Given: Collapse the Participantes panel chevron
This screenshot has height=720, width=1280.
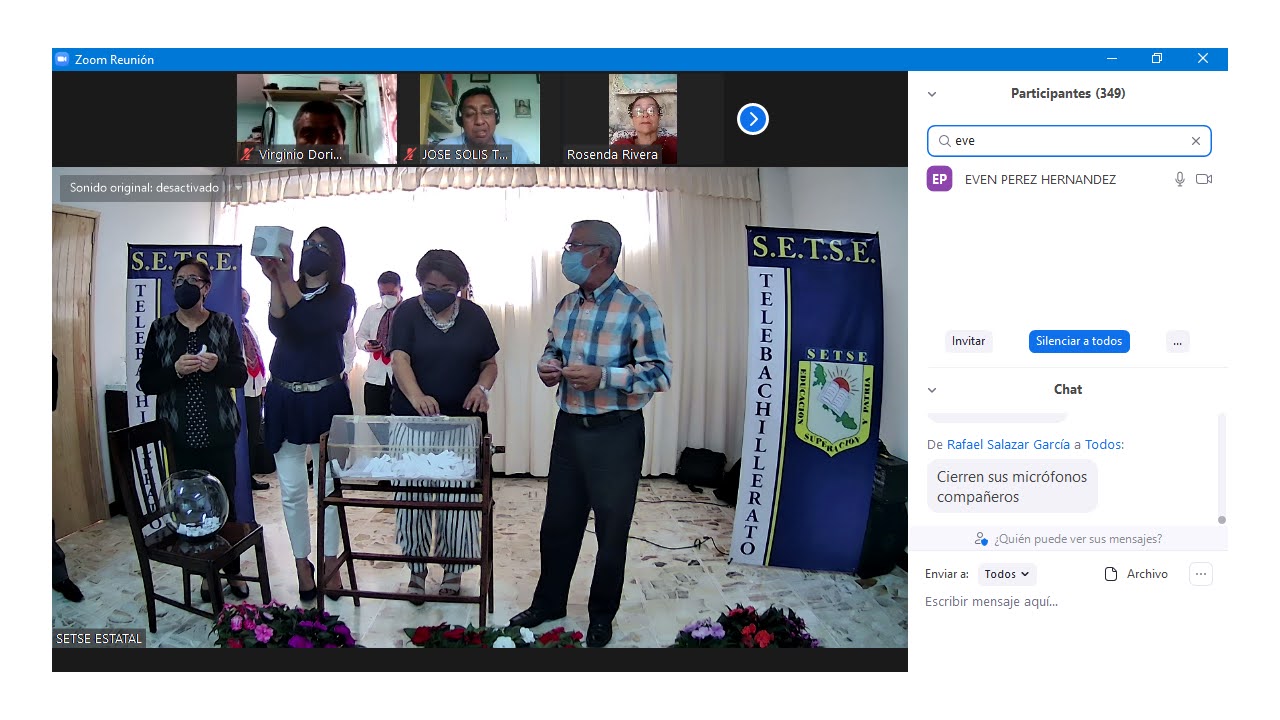Looking at the screenshot, I should (932, 94).
